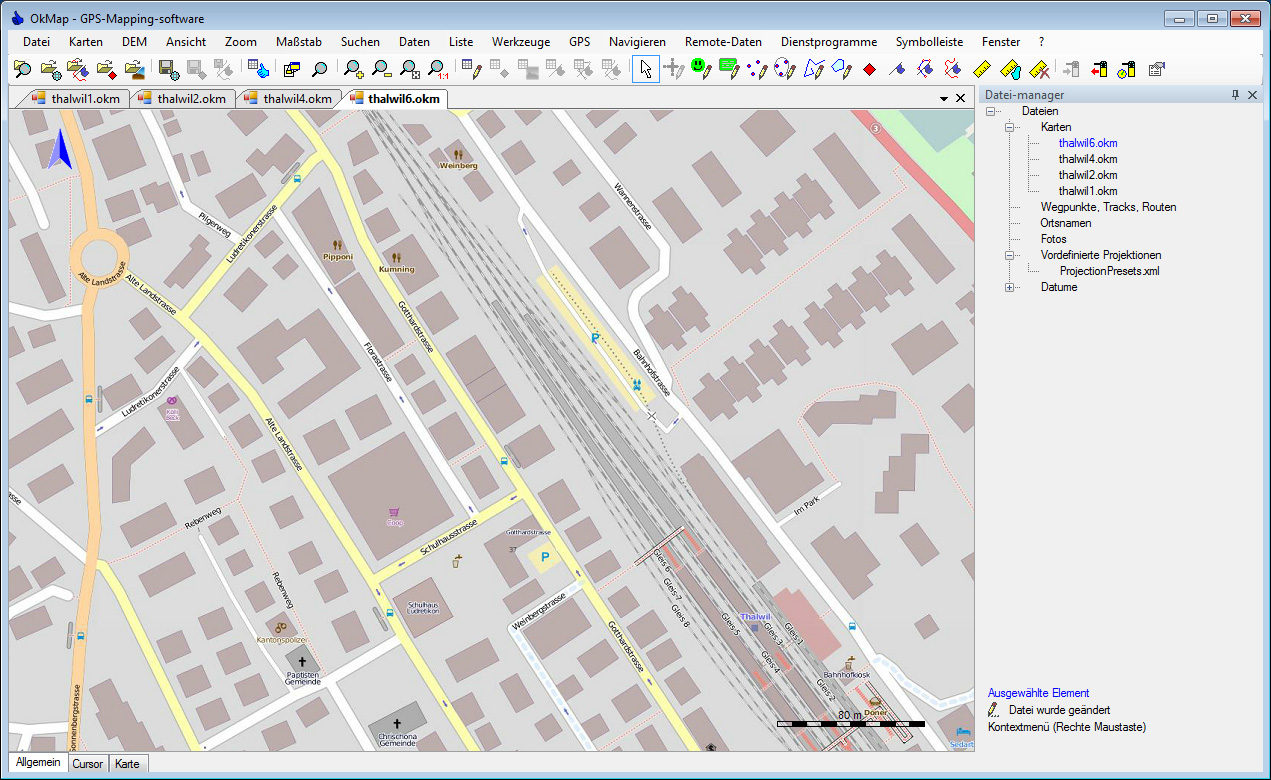Click the blue polygon area drawing tool
The image size is (1271, 780).
click(x=841, y=69)
